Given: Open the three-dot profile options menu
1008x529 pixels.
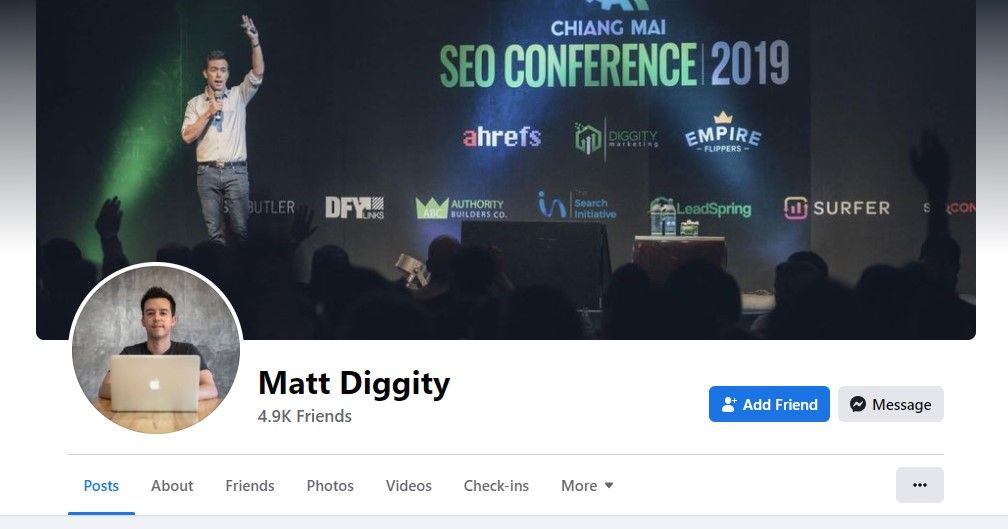Looking at the screenshot, I should [x=919, y=485].
